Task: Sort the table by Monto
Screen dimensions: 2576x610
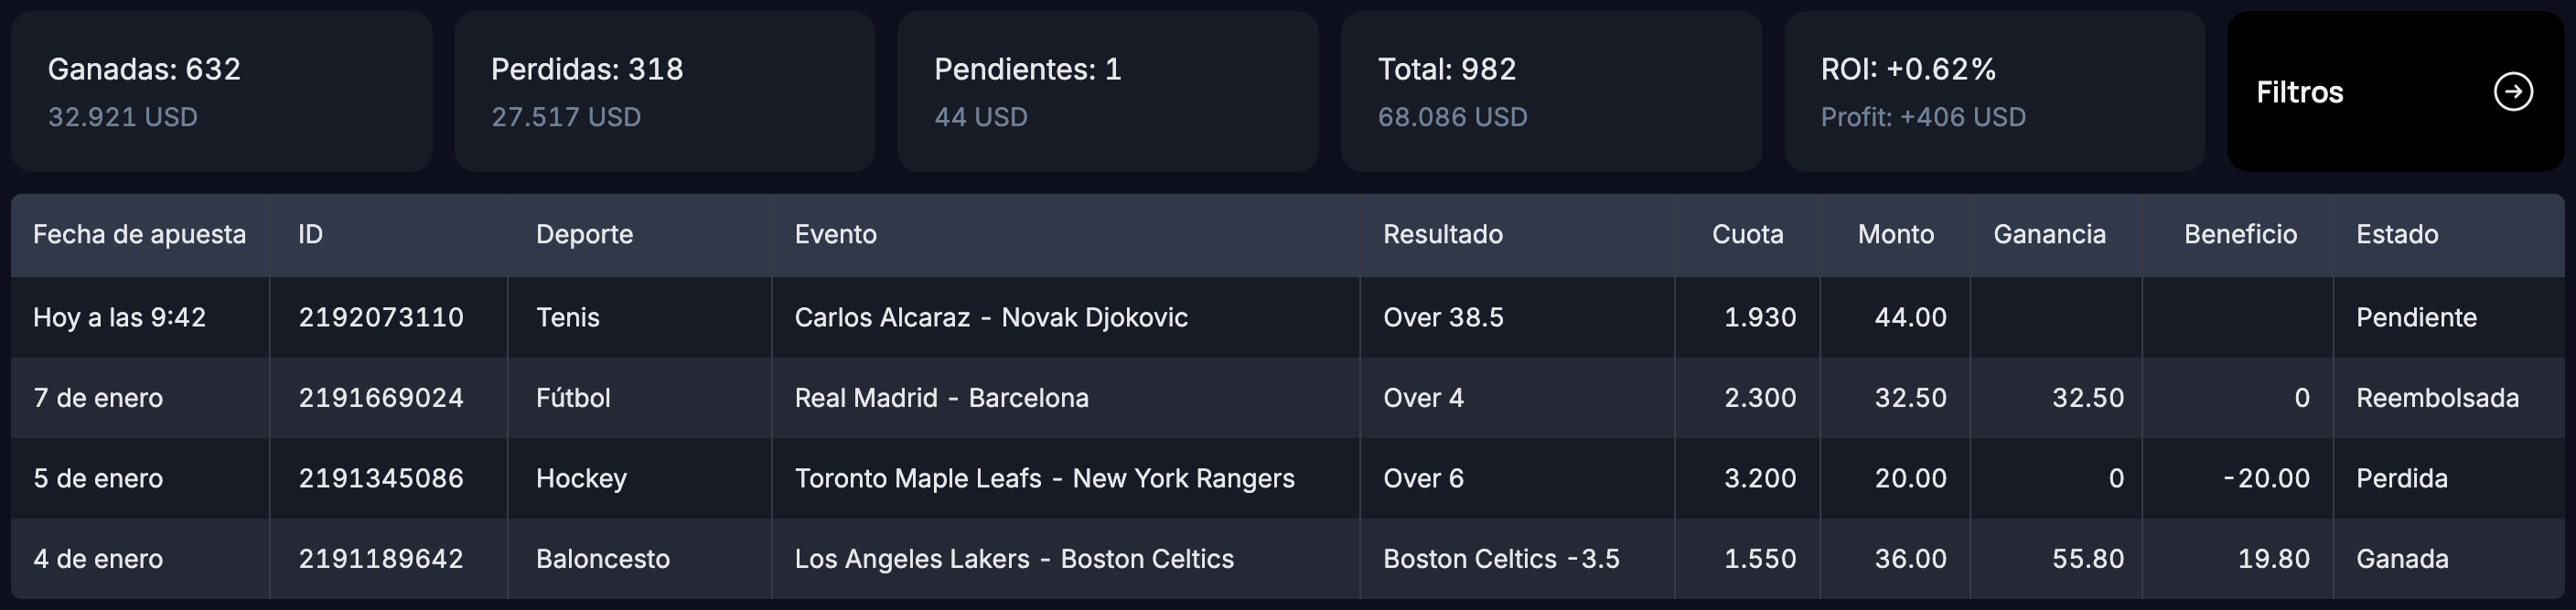Action: pyautogui.click(x=1896, y=235)
